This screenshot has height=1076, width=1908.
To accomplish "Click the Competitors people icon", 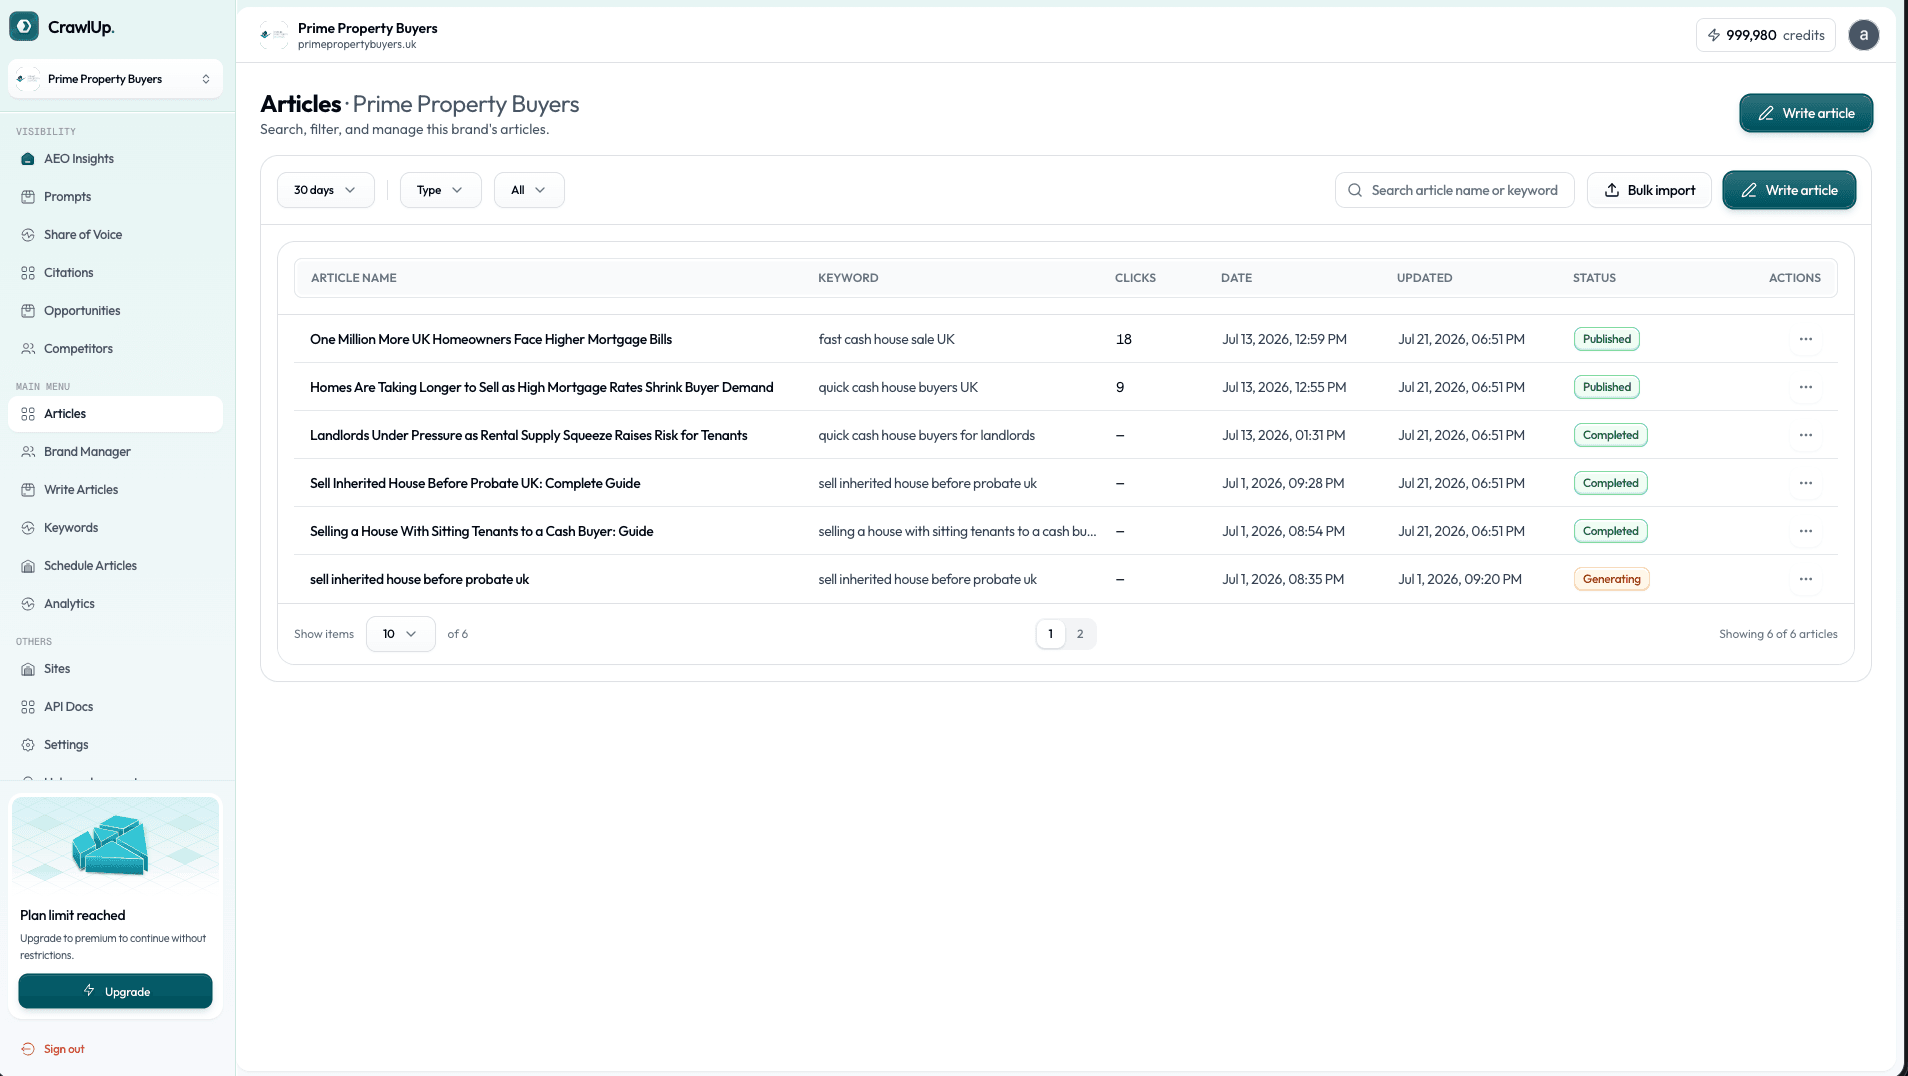I will [28, 349].
